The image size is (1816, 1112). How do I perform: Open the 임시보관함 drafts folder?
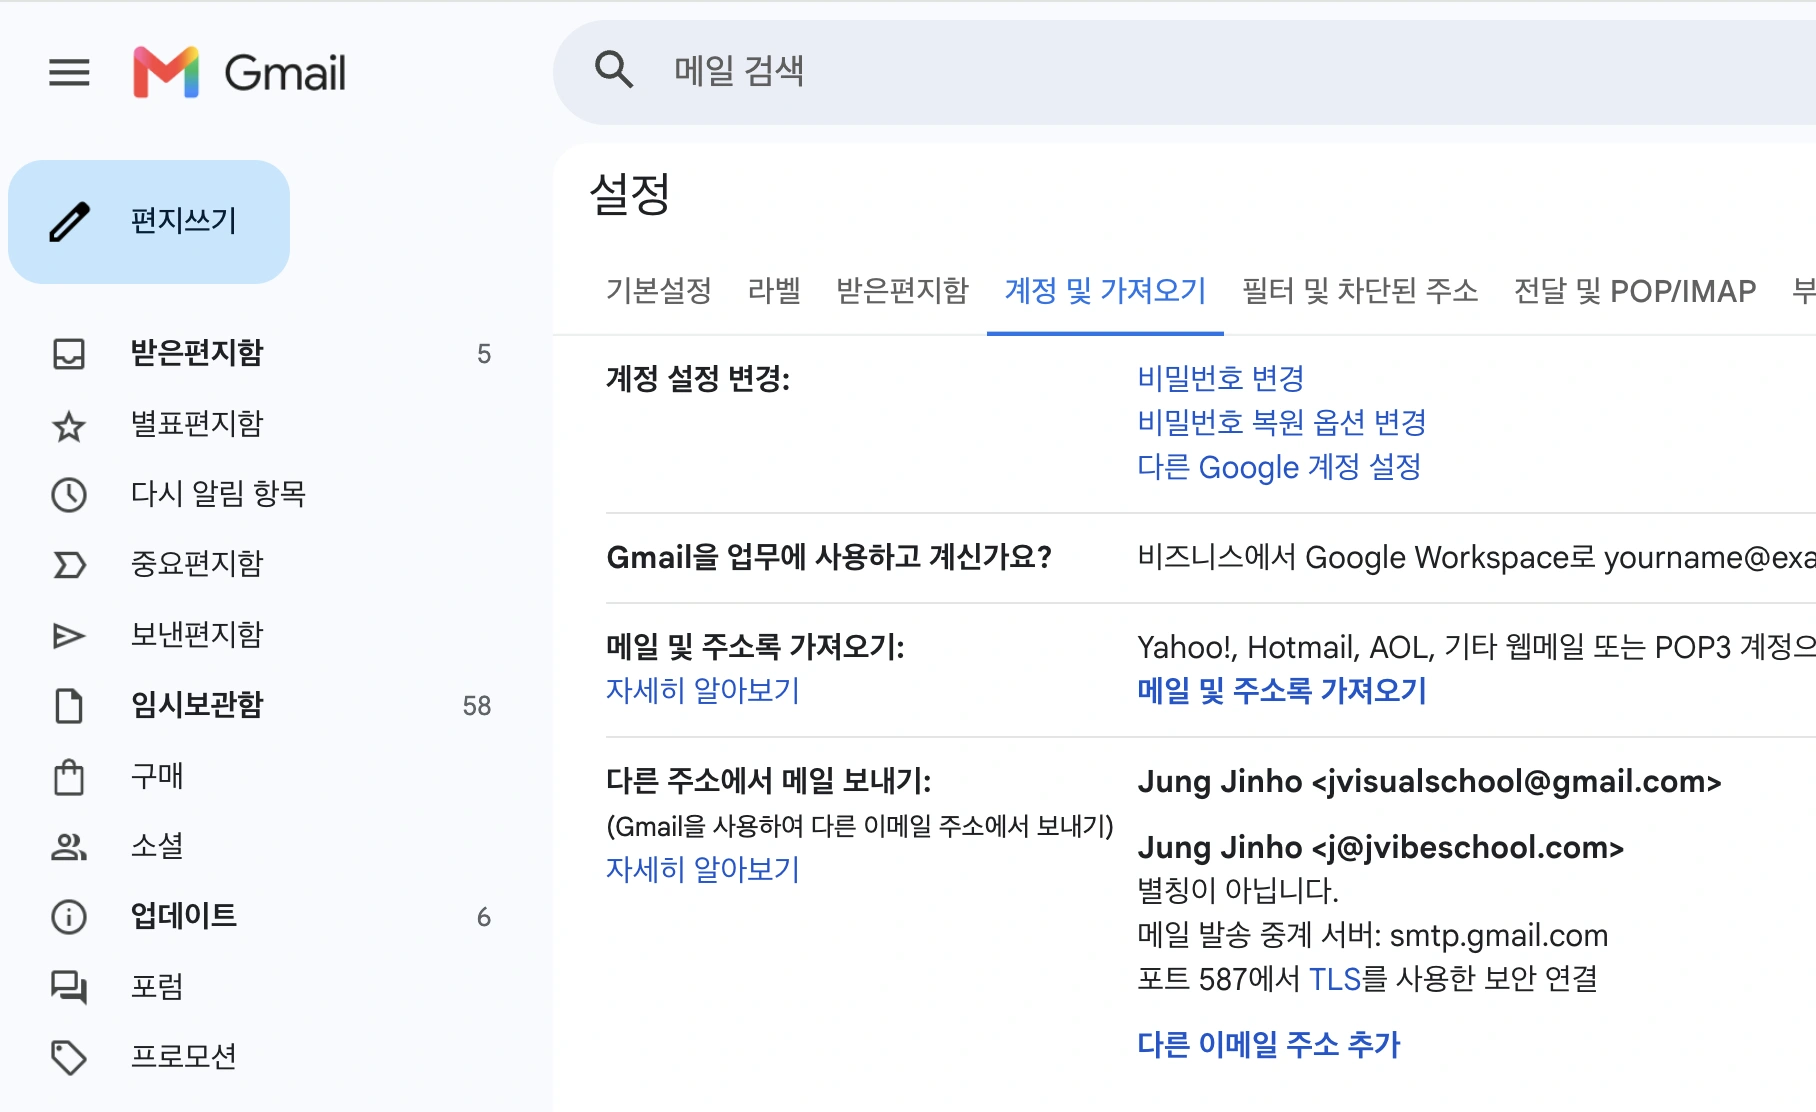pyautogui.click(x=197, y=704)
